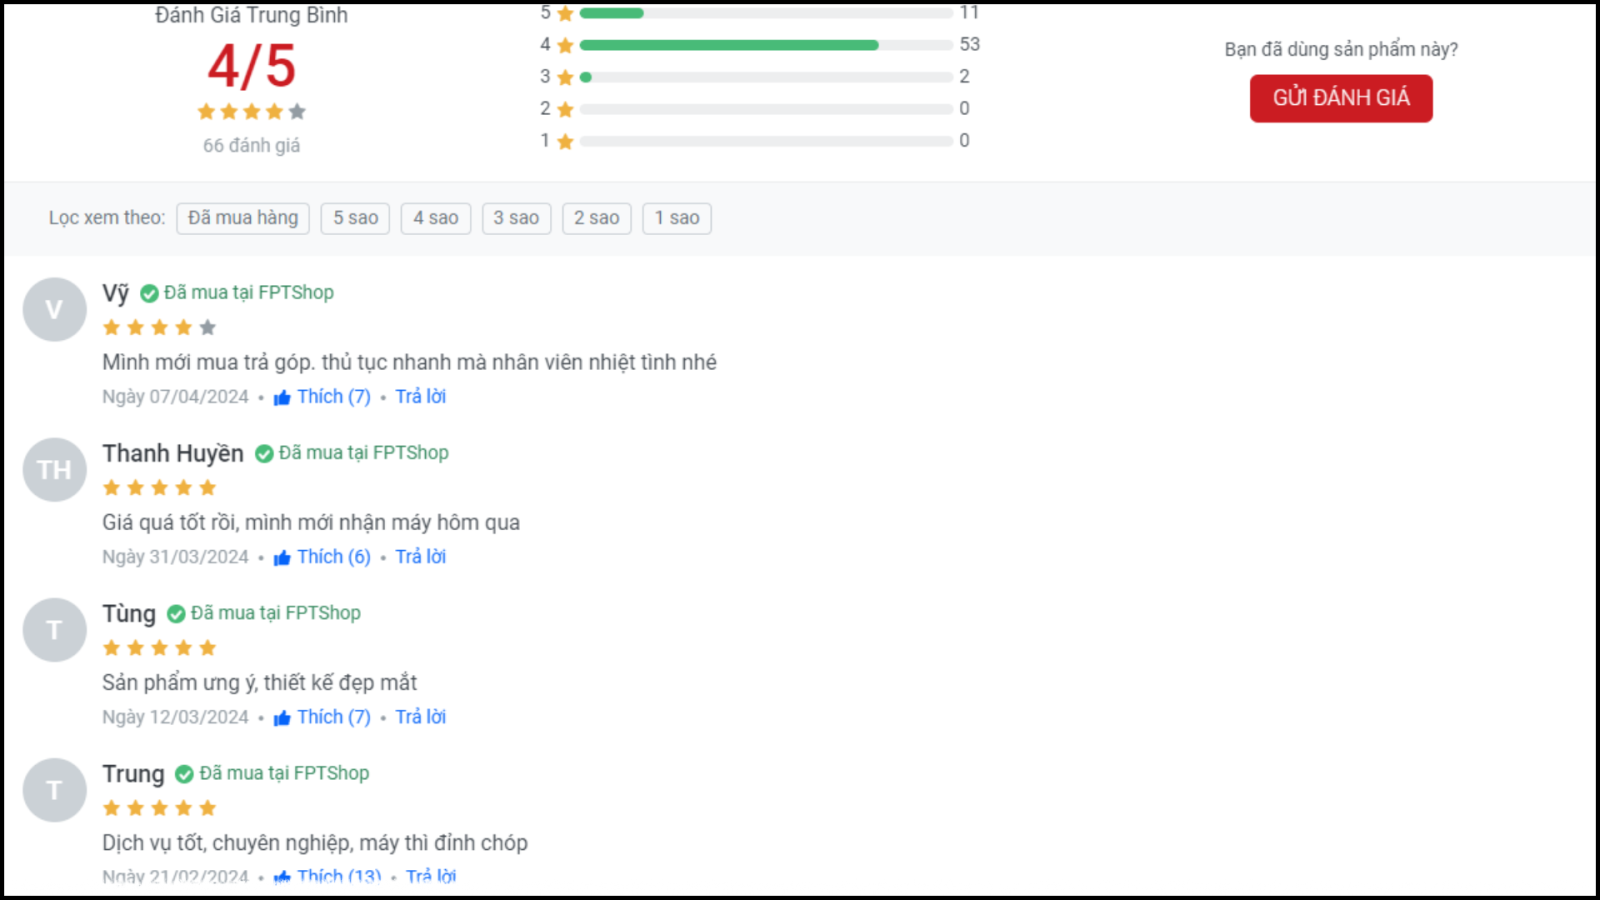Click the star rating on Thanh Huyền's review
Viewport: 1600px width, 900px height.
click(x=159, y=487)
